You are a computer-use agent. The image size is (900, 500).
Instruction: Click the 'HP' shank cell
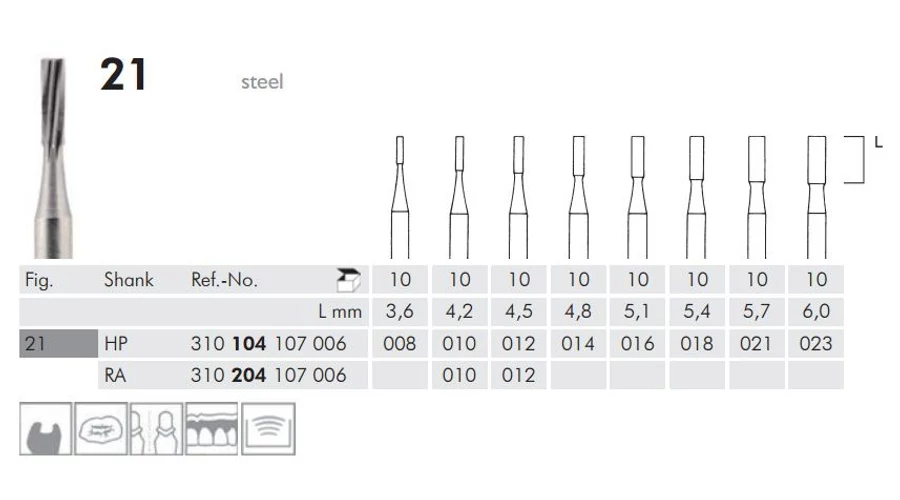click(116, 343)
